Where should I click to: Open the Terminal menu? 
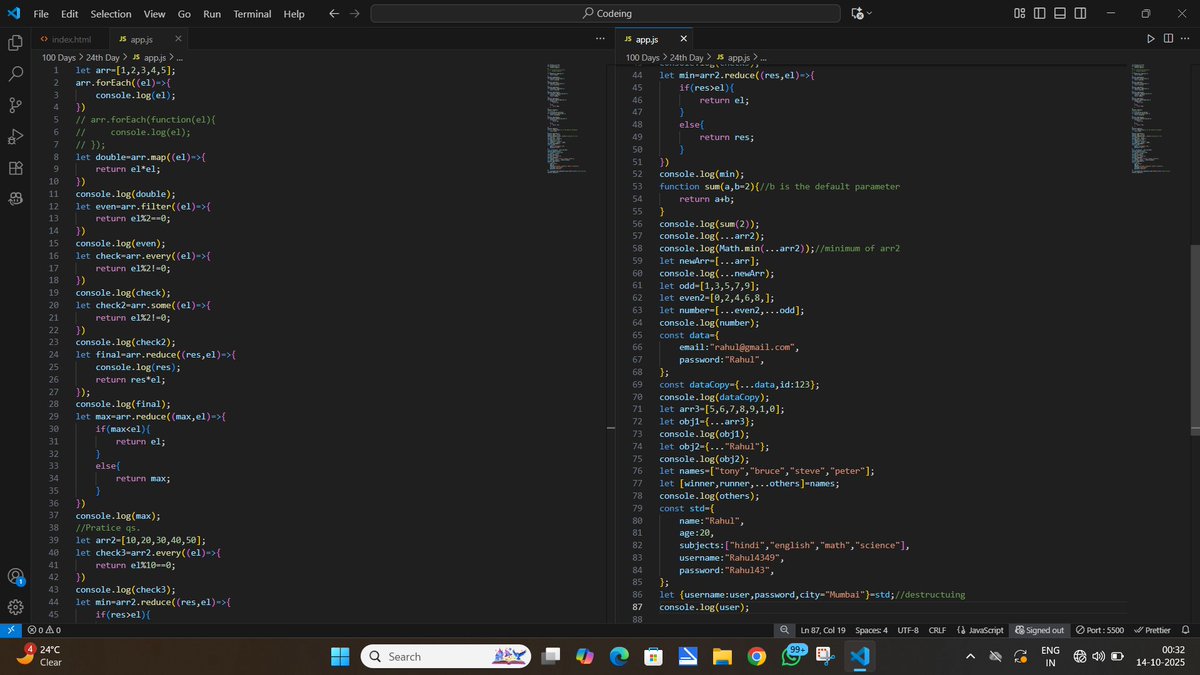[x=252, y=13]
